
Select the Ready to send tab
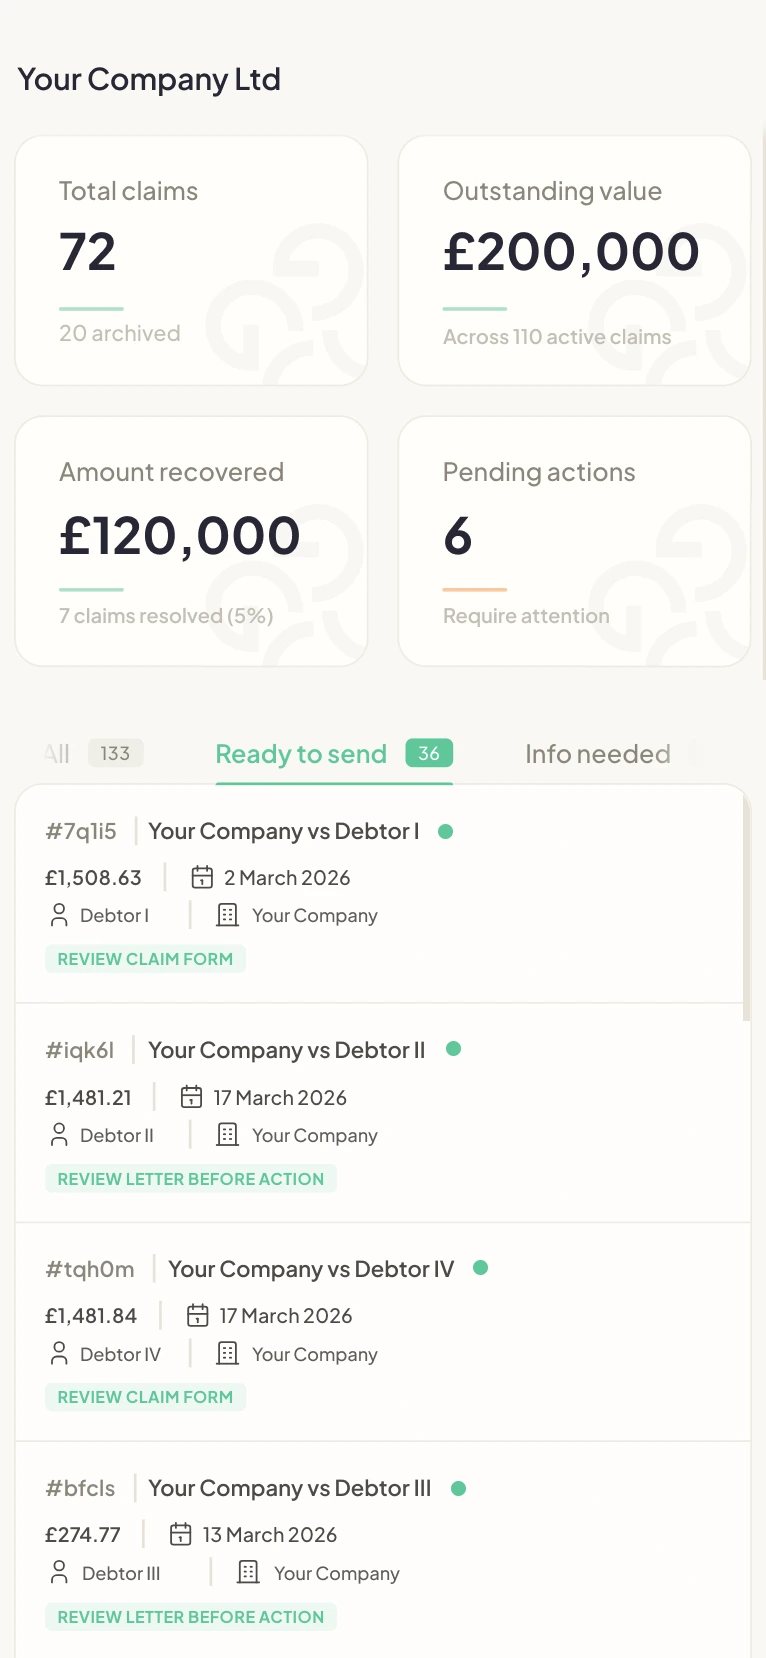point(301,754)
